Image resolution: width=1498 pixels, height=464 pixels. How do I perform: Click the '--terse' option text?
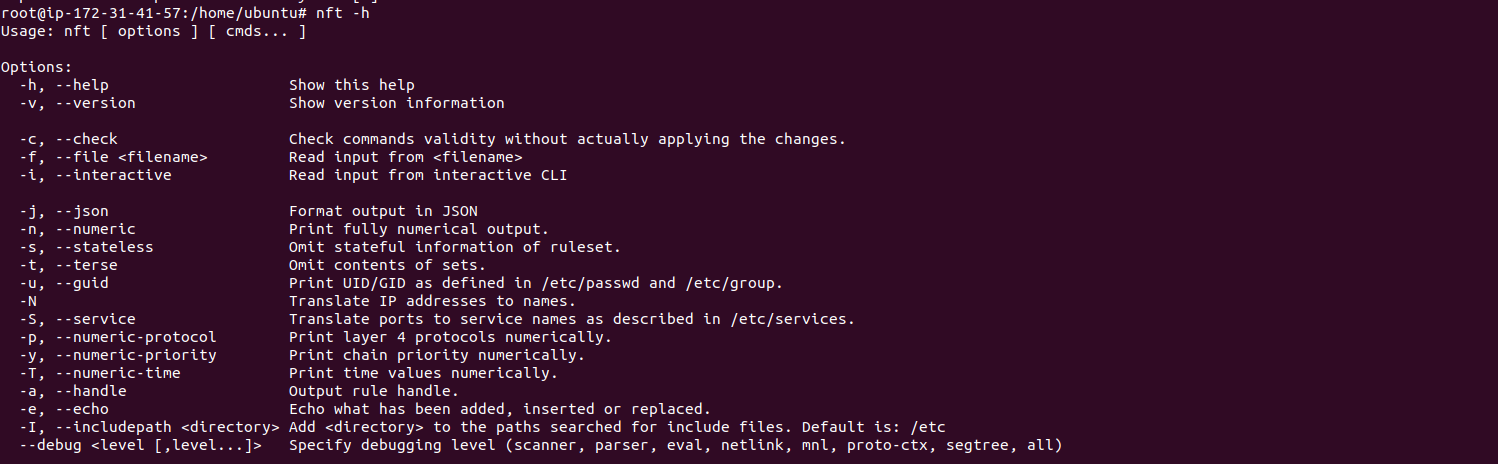86,265
